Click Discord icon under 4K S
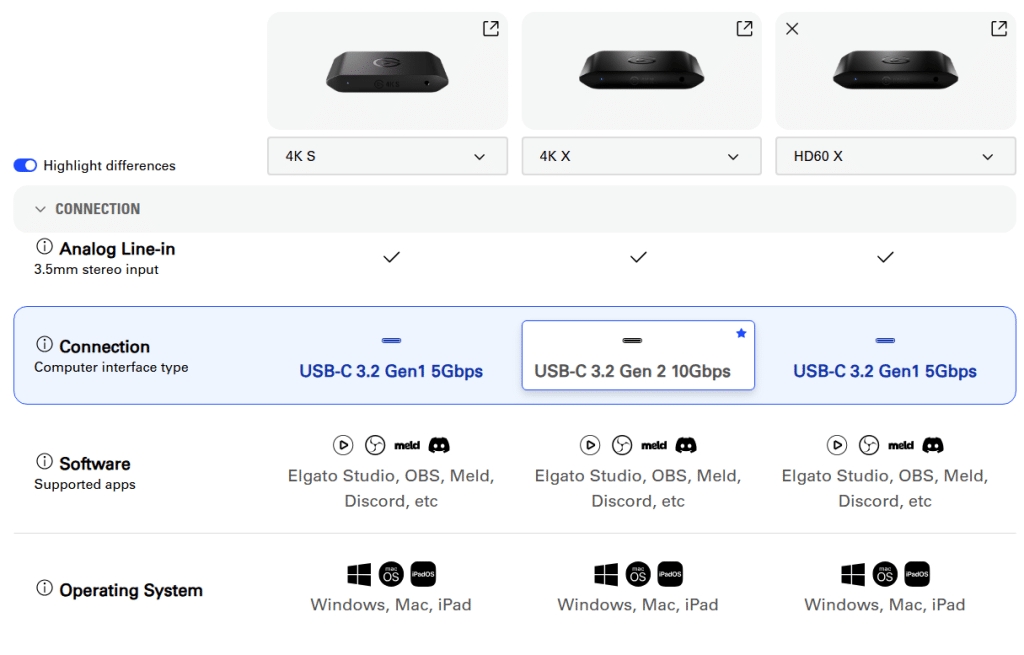Screen dimensions: 1024x655 click(x=439, y=445)
